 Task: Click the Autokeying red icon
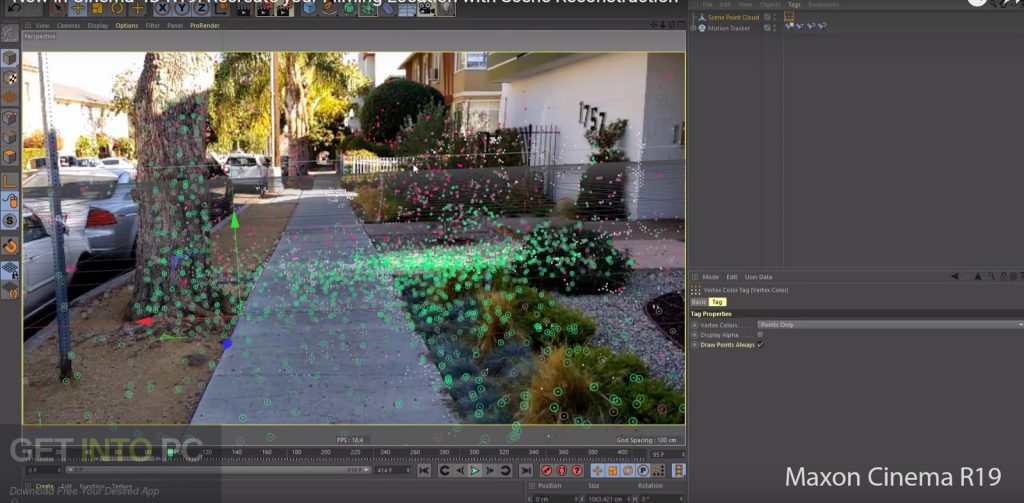tap(562, 470)
